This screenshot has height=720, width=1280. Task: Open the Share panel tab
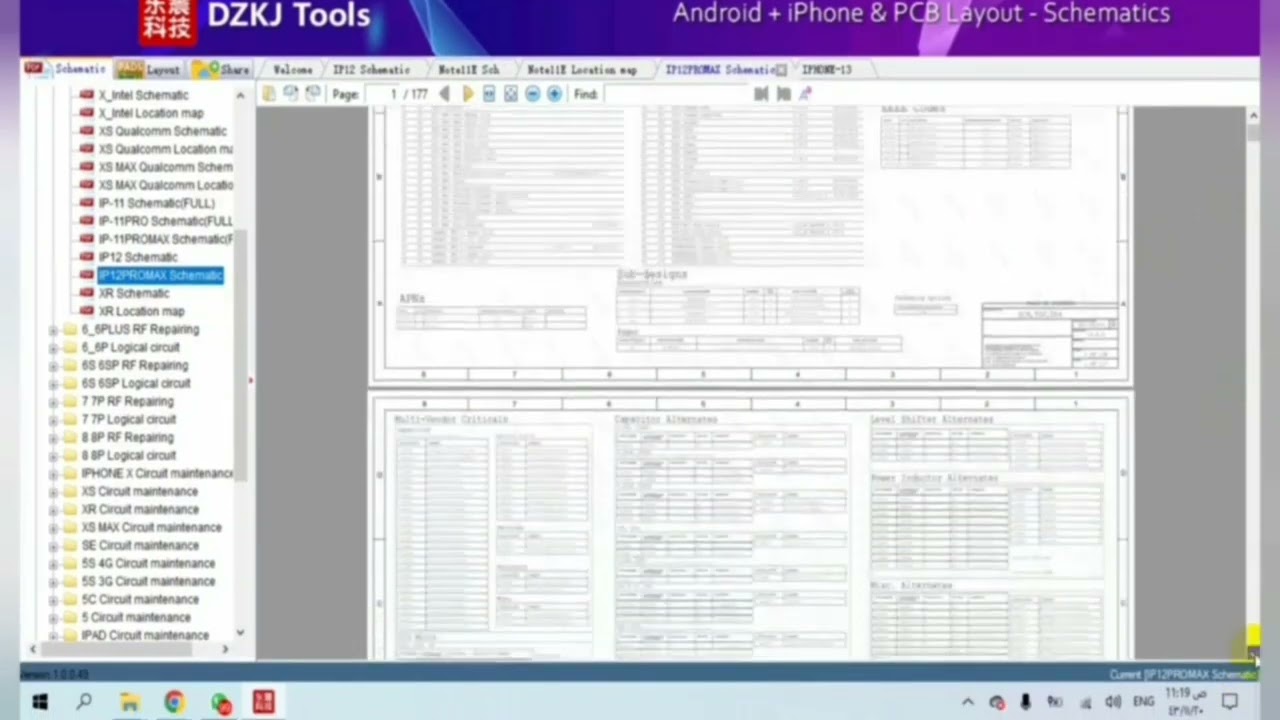222,69
